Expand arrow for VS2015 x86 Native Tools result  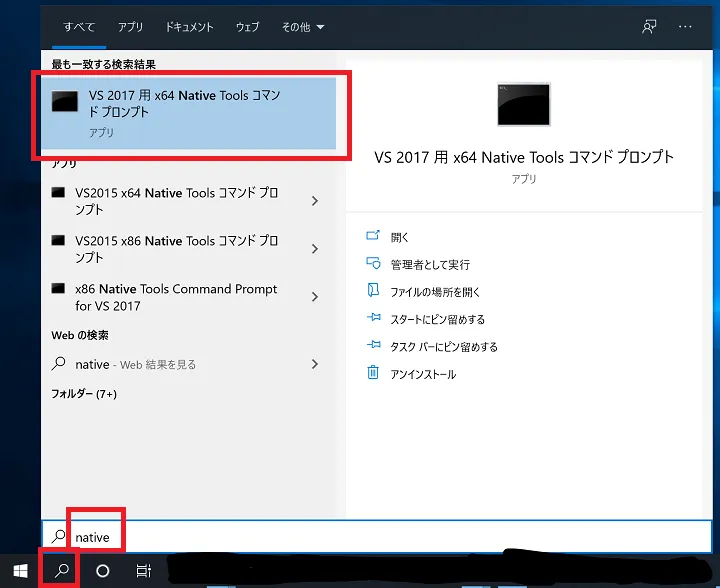coord(315,249)
